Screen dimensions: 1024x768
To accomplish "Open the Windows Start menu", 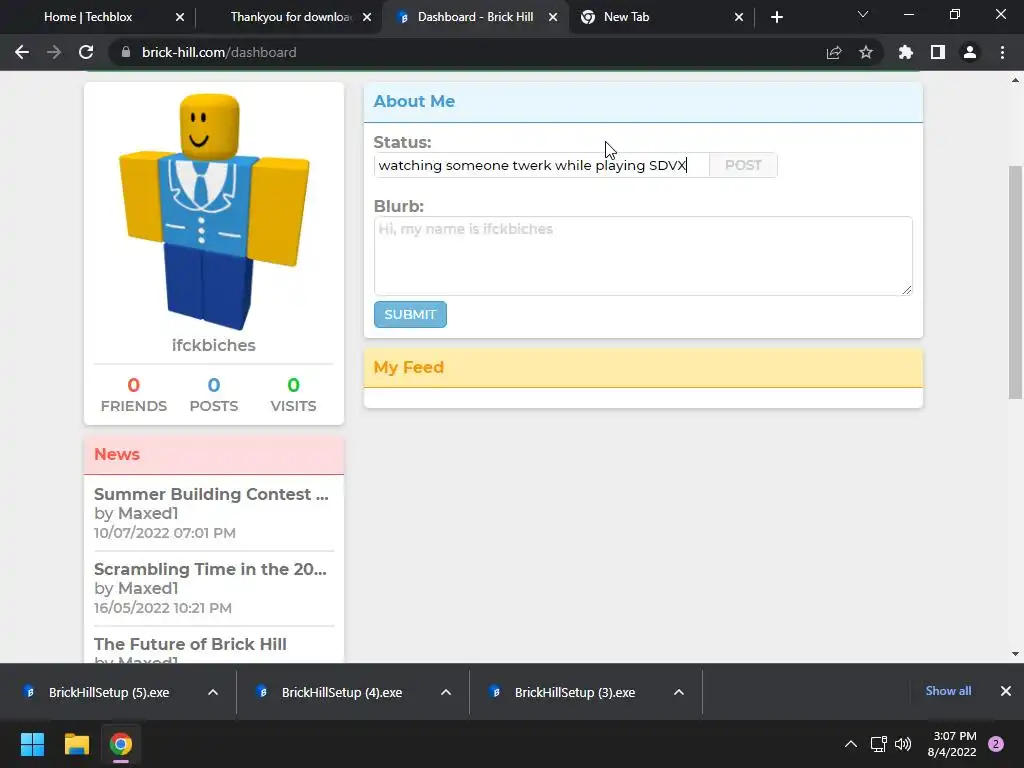I will [x=32, y=744].
